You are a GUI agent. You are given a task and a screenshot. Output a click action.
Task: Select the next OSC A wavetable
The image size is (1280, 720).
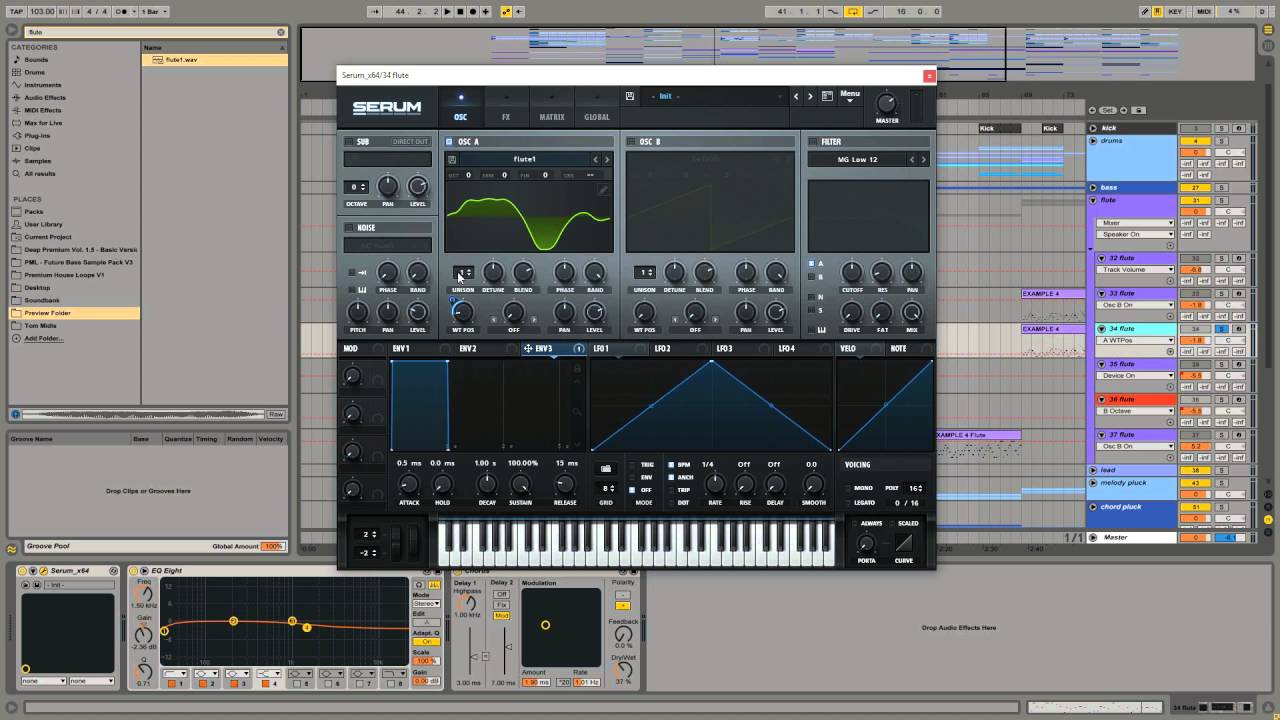(606, 159)
